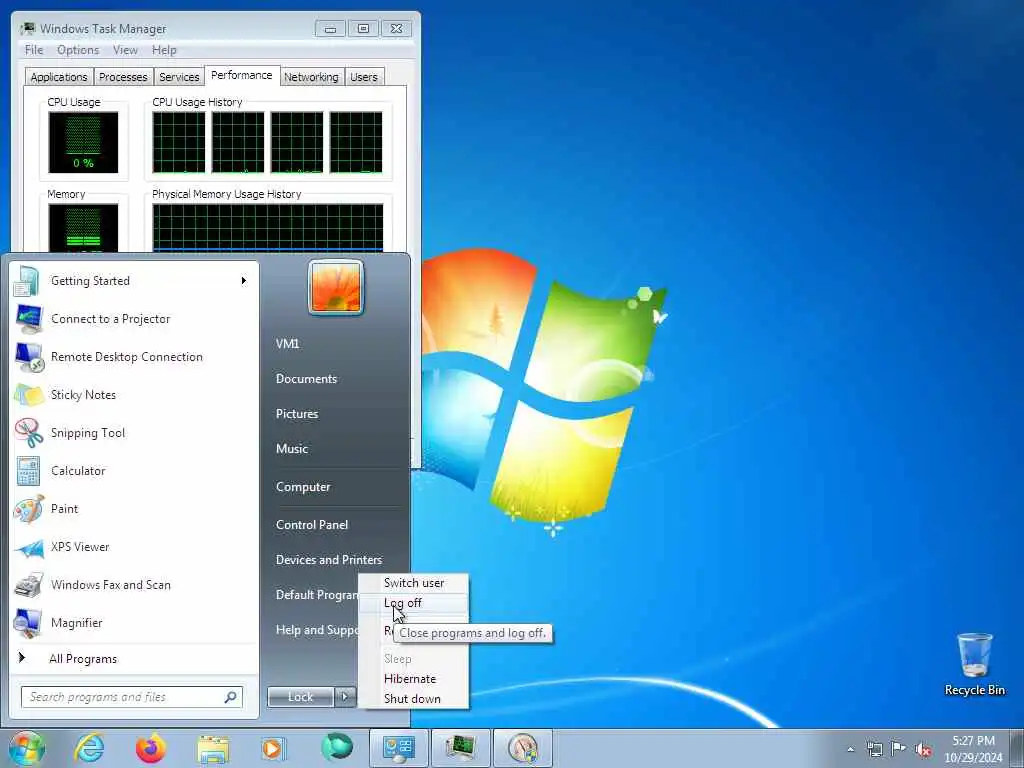The width and height of the screenshot is (1024, 768).
Task: Open Windows Fax and Scan
Action: [x=134, y=584]
